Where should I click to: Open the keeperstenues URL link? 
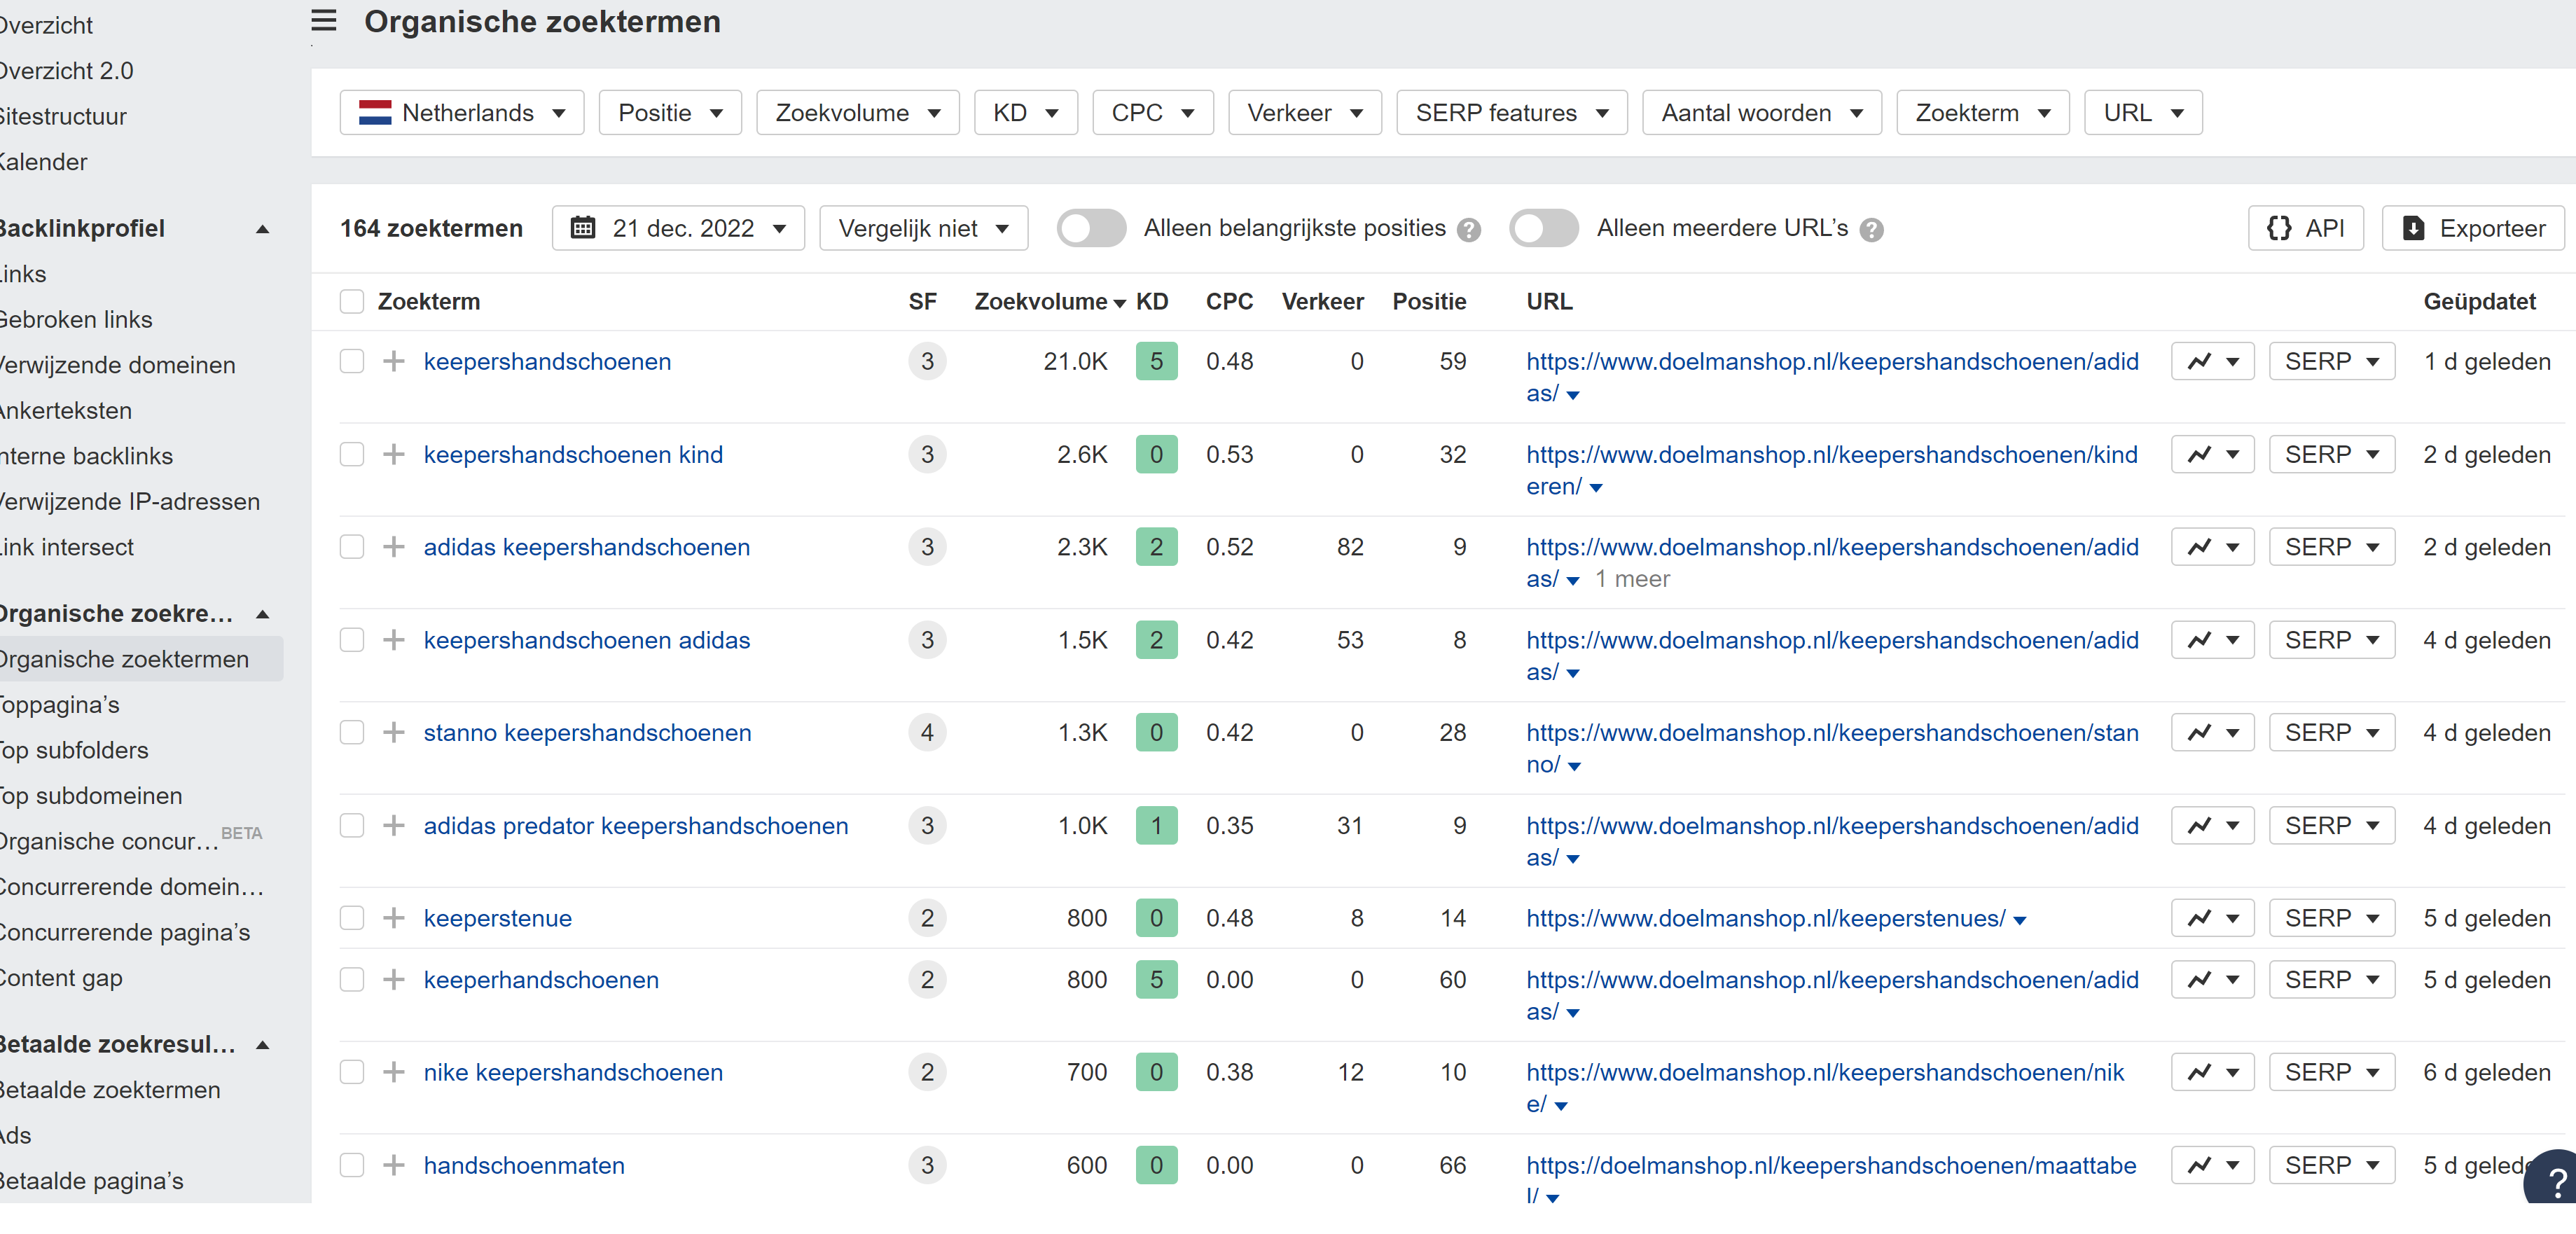click(1766, 918)
